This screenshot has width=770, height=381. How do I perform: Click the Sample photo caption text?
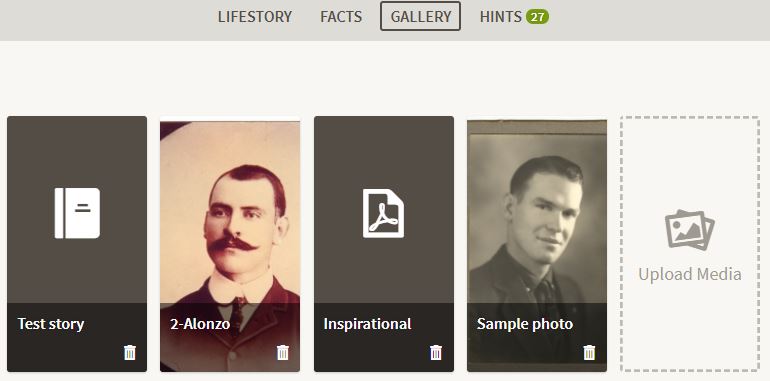point(525,324)
